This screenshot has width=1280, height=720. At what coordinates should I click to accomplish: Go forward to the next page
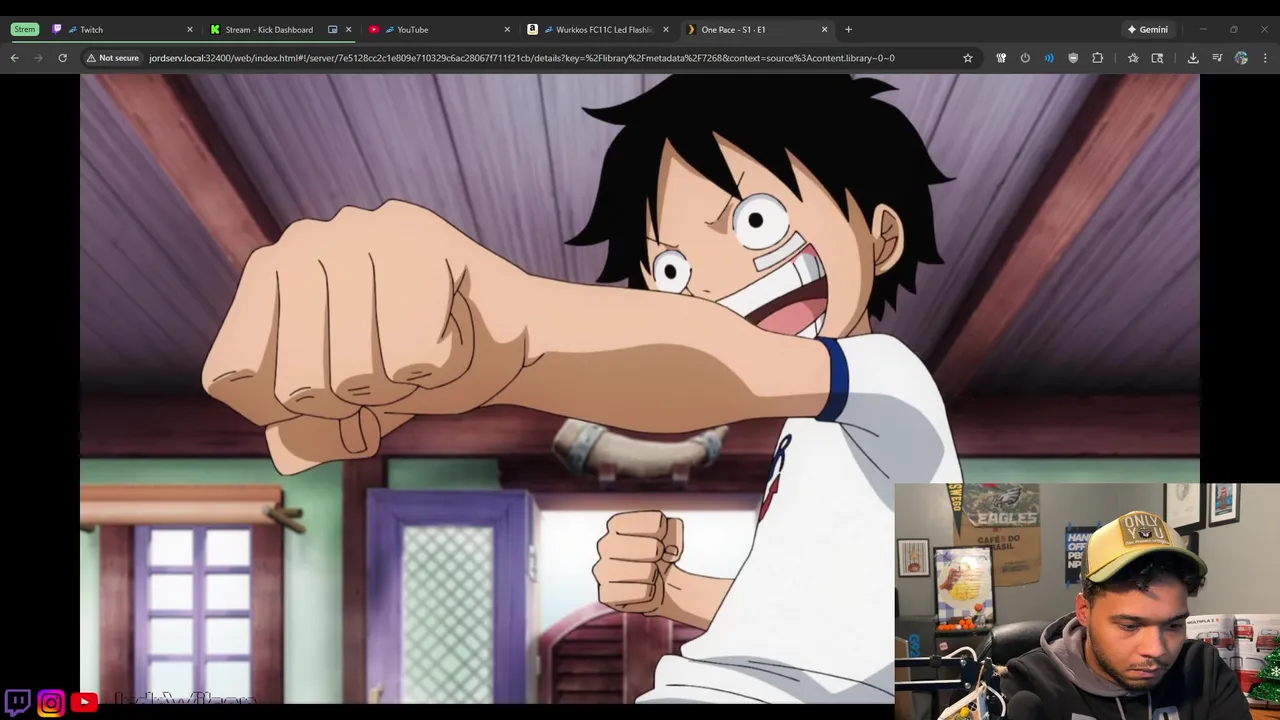[38, 58]
